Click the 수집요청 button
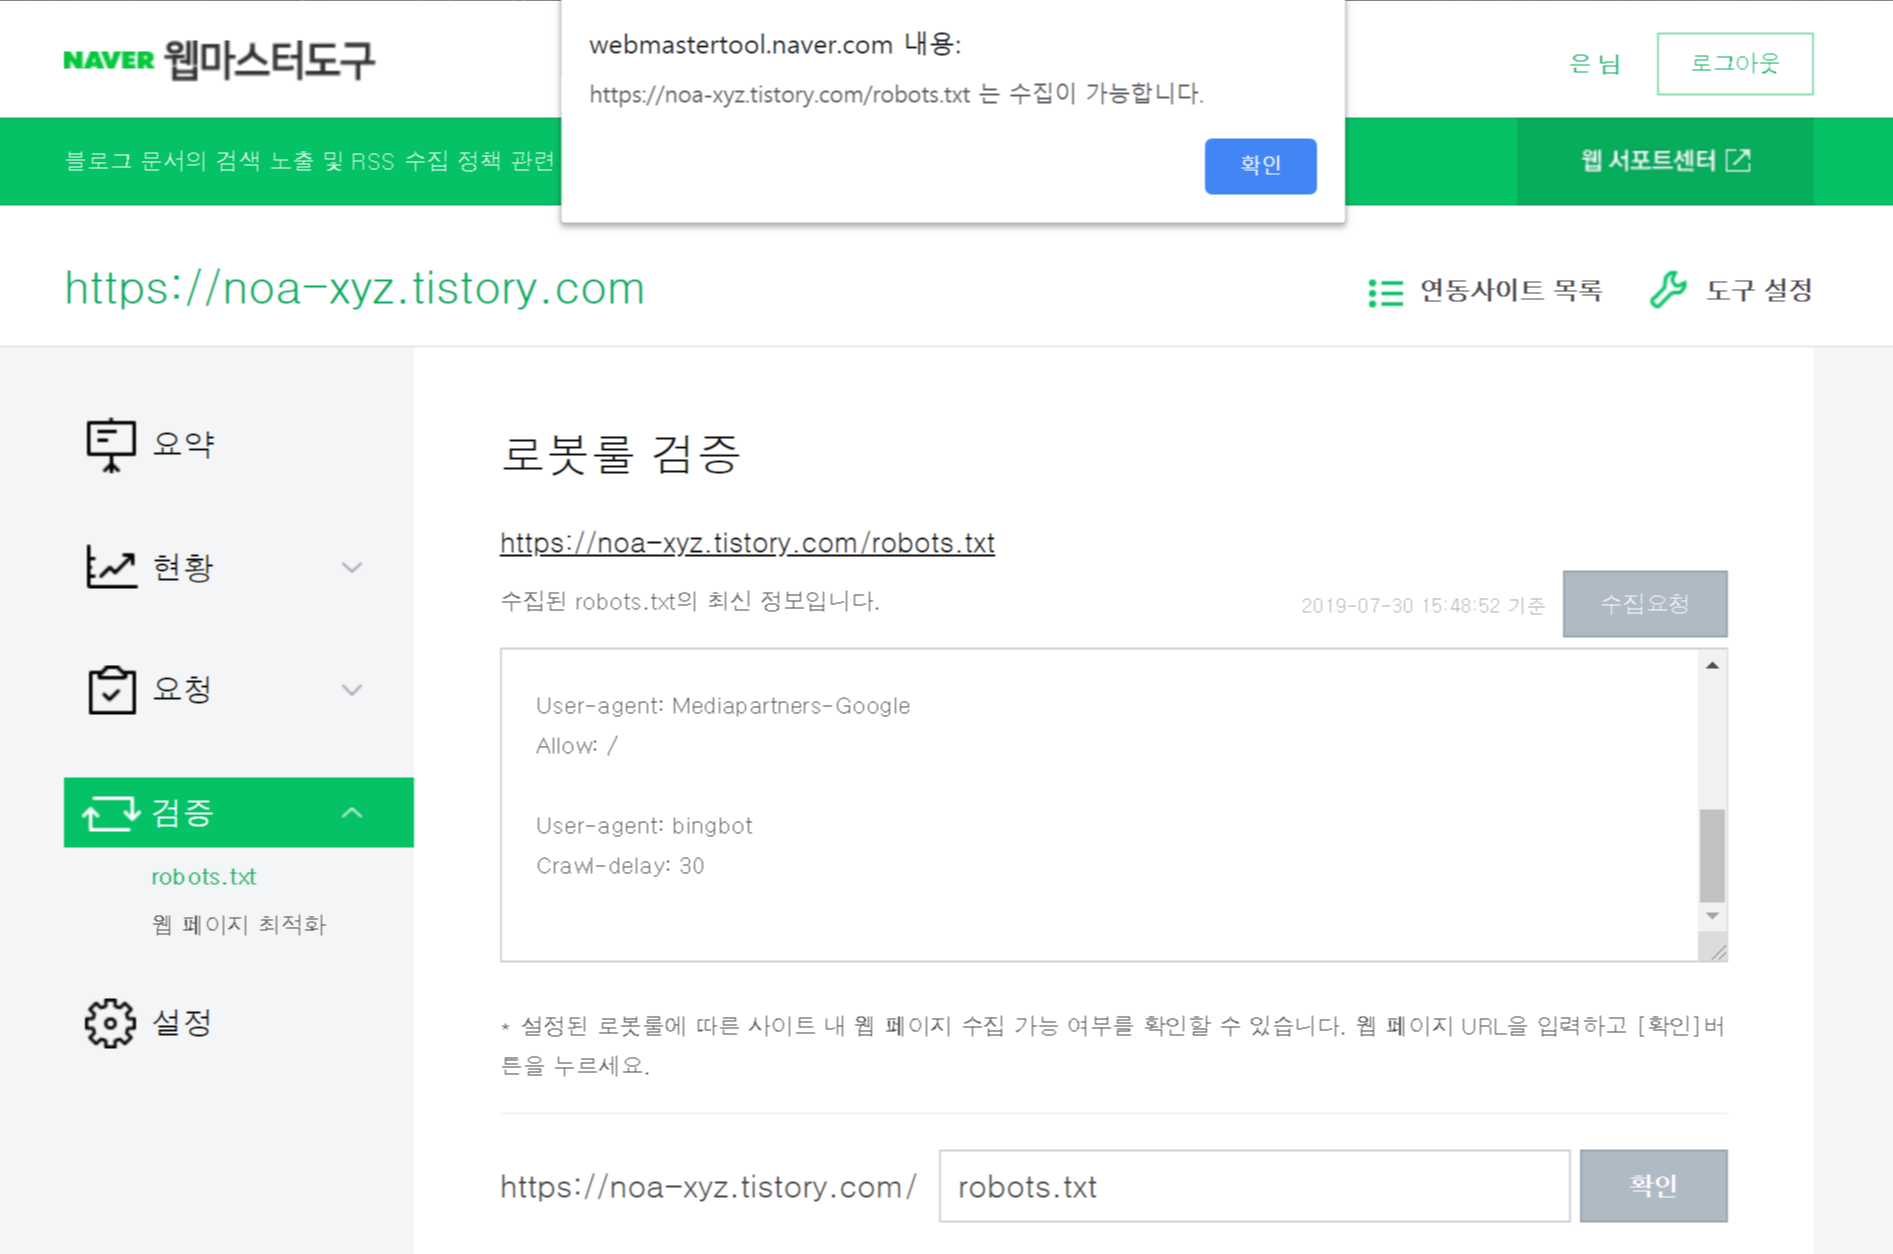1893x1254 pixels. click(x=1645, y=604)
